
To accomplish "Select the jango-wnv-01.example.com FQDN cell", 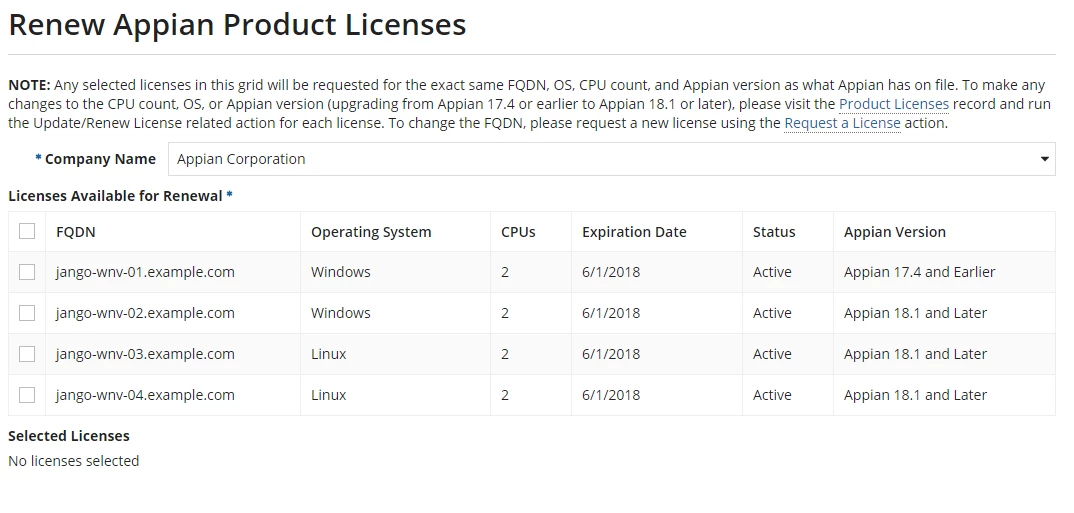I will point(145,272).
